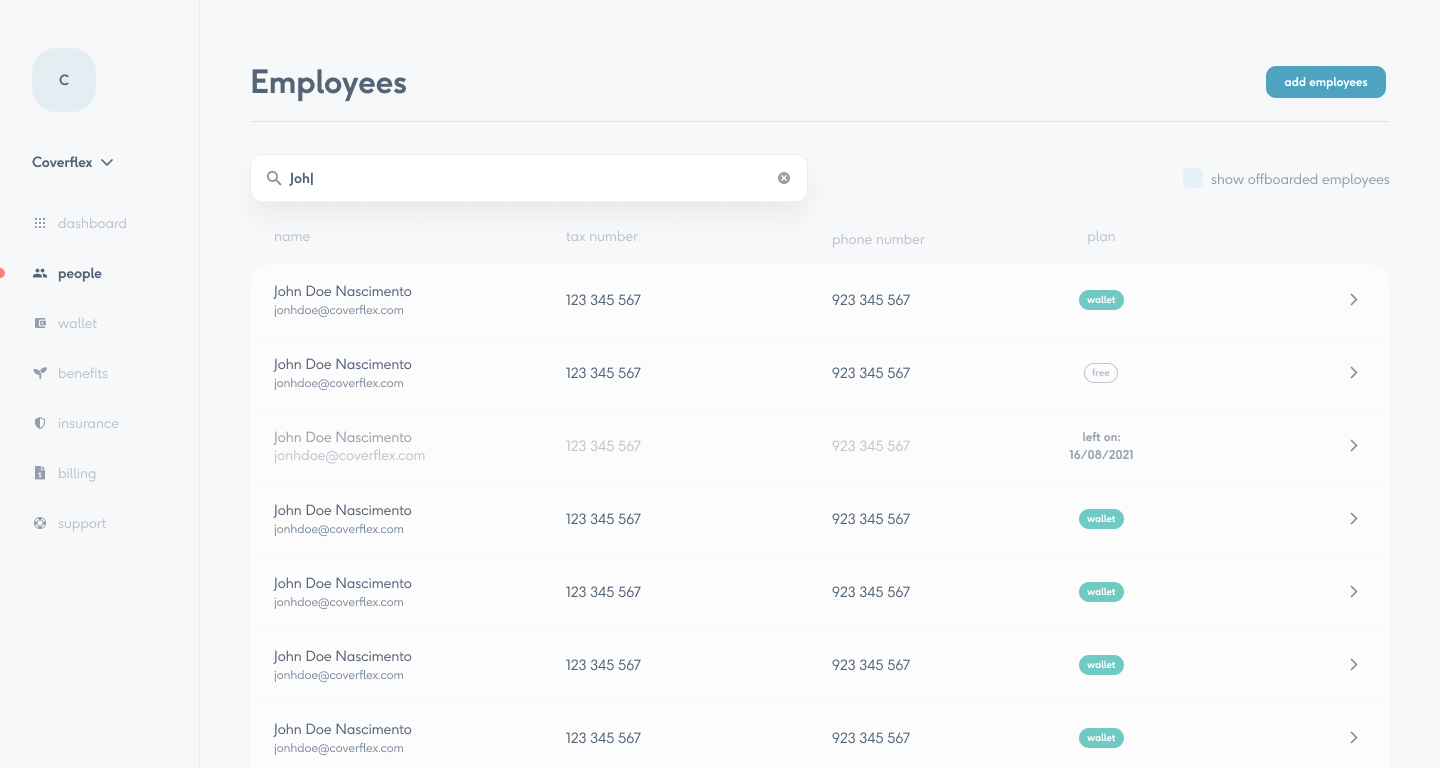Click the magnifying glass search icon
Viewport: 1440px width, 768px height.
(x=274, y=178)
